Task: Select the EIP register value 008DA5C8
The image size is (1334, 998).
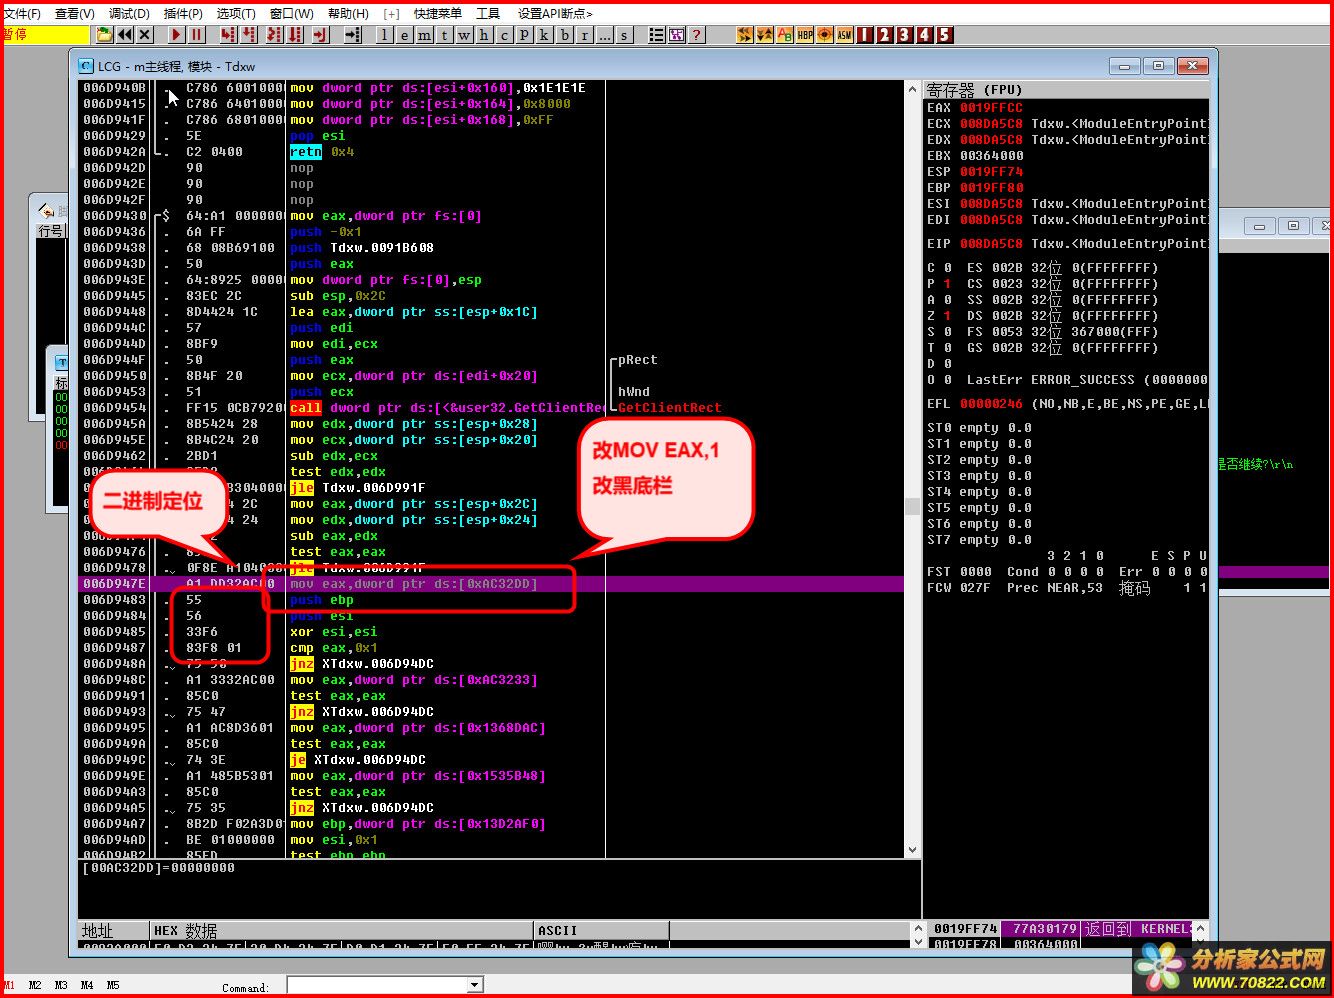Action: [x=991, y=244]
